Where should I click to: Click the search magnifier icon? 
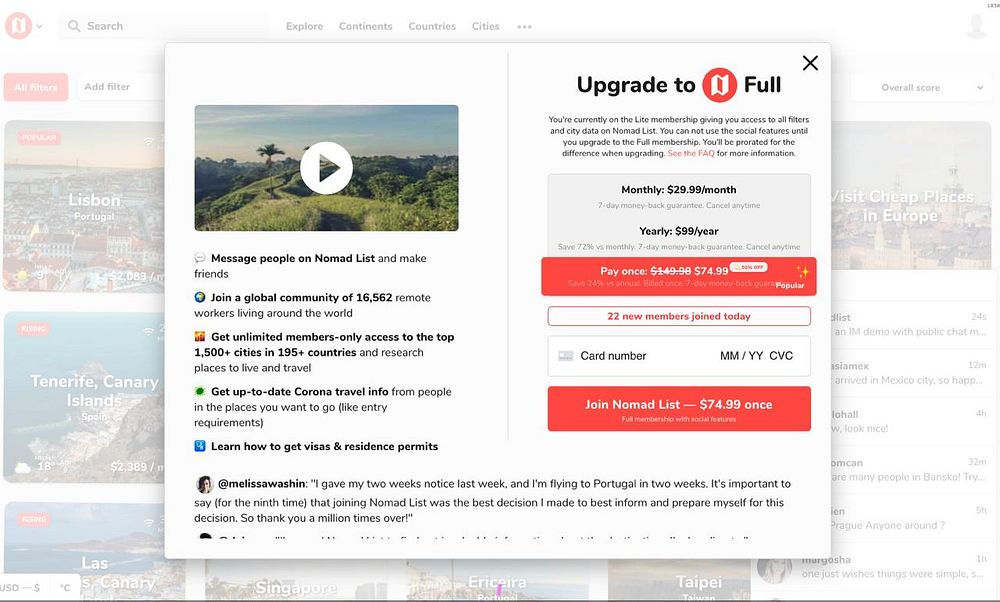[74, 26]
